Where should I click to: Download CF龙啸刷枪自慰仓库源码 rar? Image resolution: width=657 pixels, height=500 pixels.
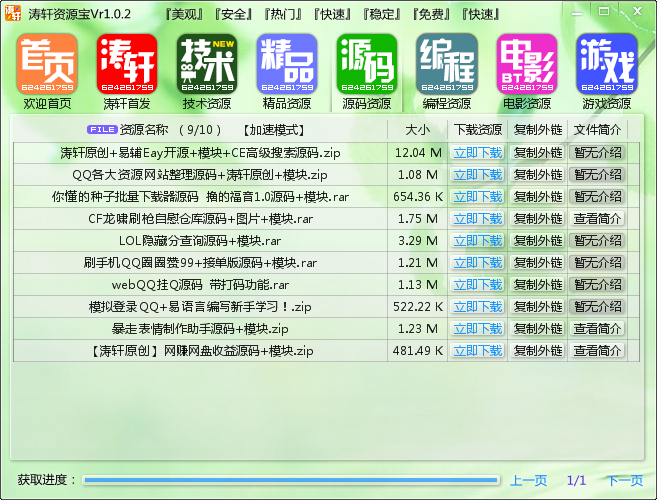(478, 219)
